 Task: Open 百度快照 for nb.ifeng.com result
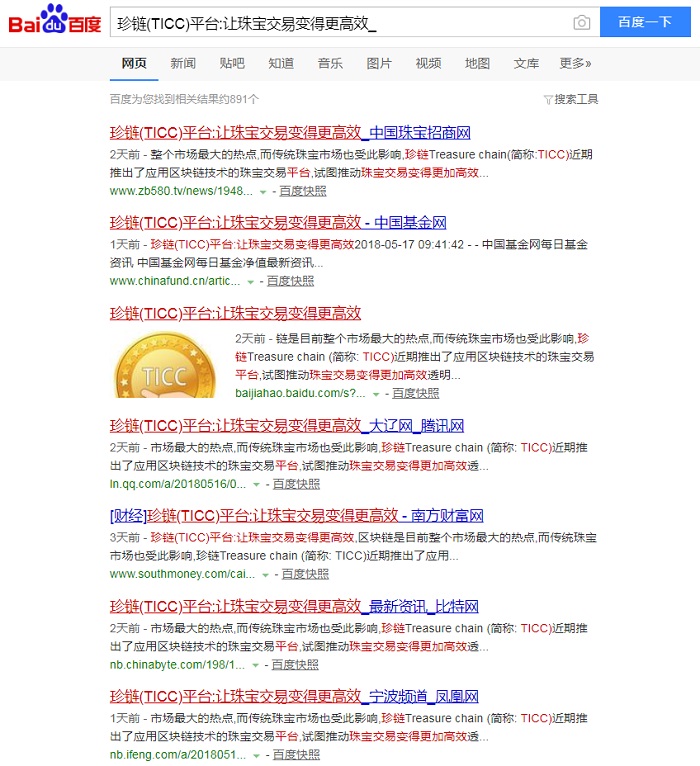click(297, 755)
